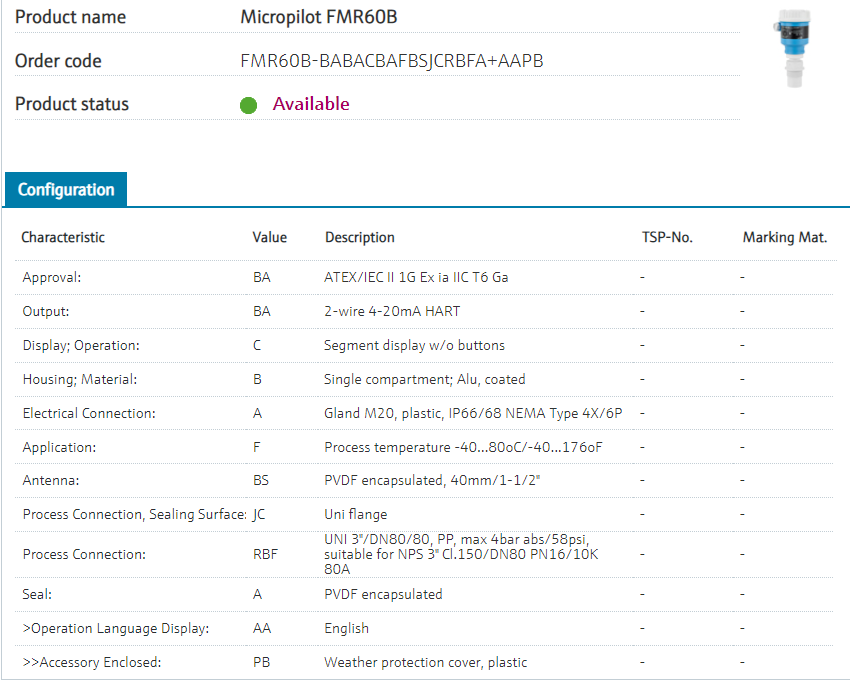
Task: Select Segment display w/o buttons description
Action: click(x=414, y=345)
